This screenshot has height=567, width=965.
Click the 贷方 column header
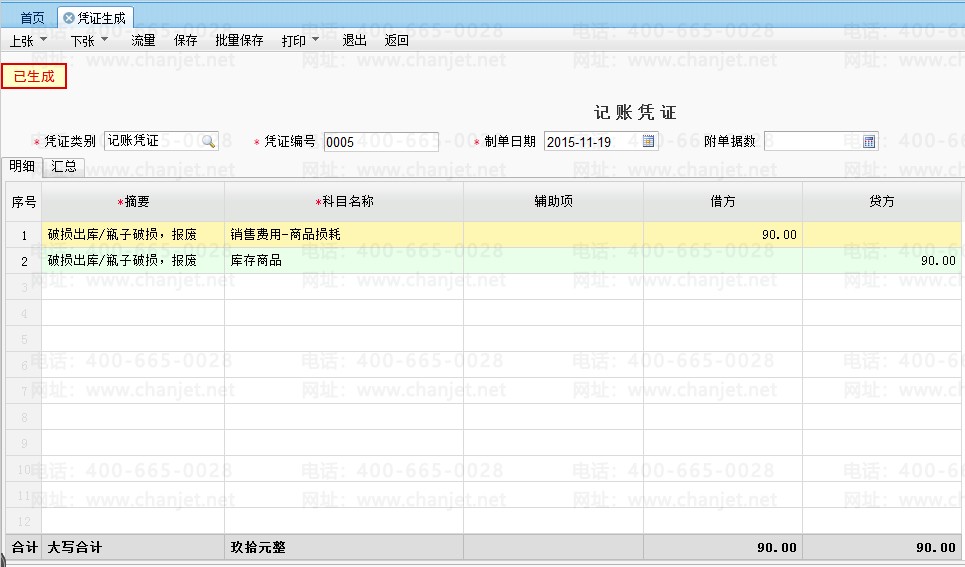(881, 201)
